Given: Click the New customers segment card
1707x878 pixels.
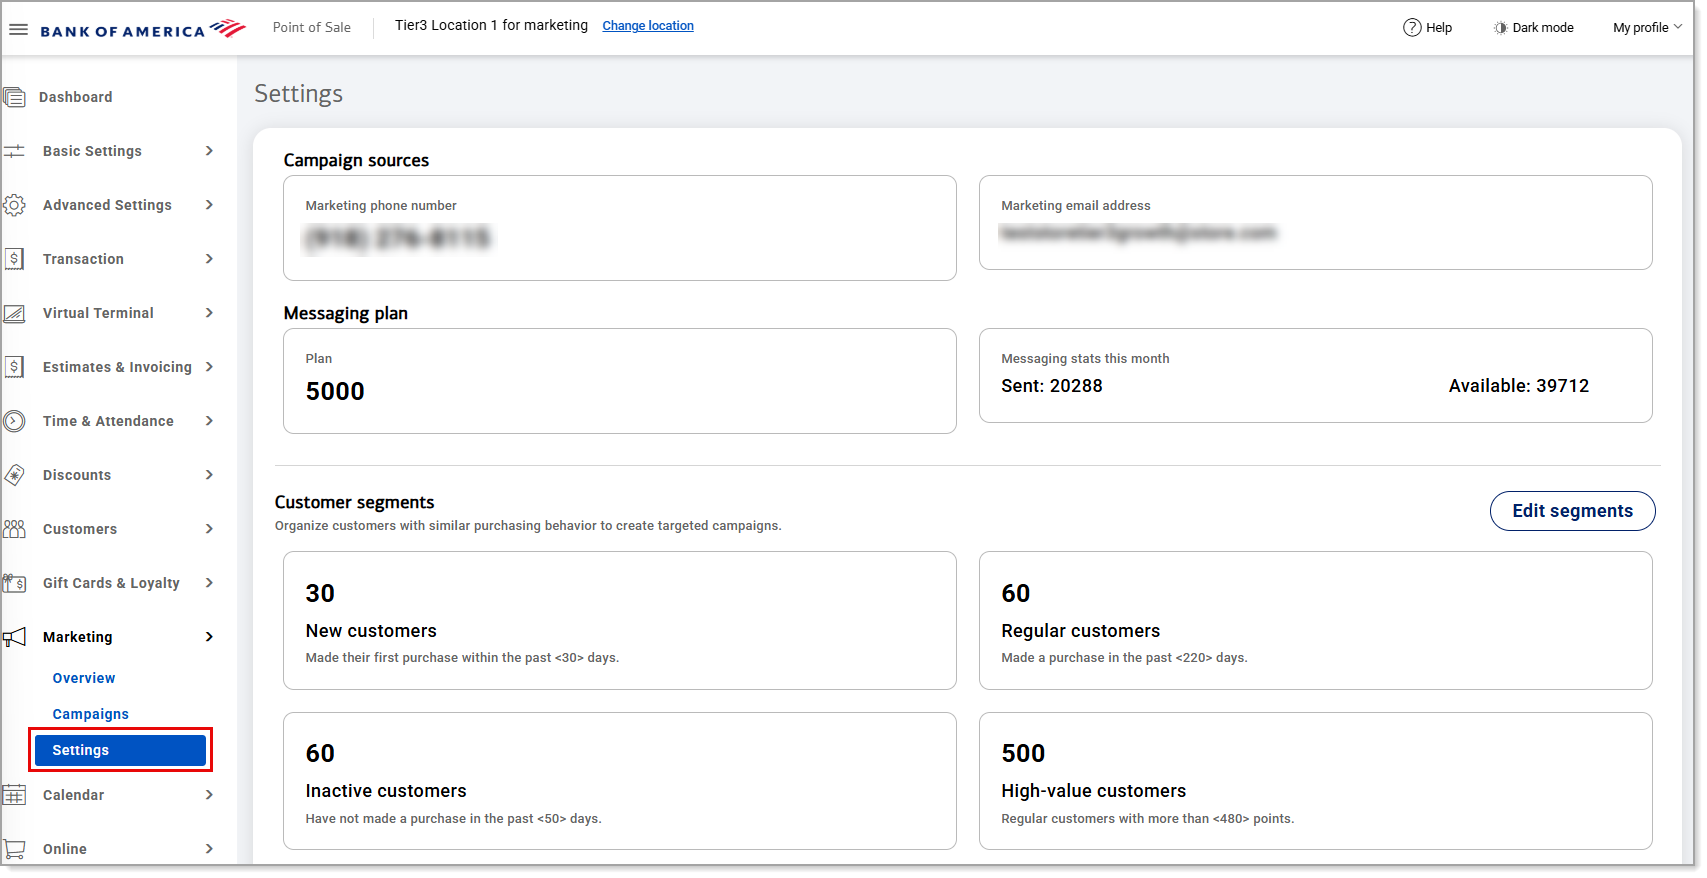Looking at the screenshot, I should [x=620, y=620].
